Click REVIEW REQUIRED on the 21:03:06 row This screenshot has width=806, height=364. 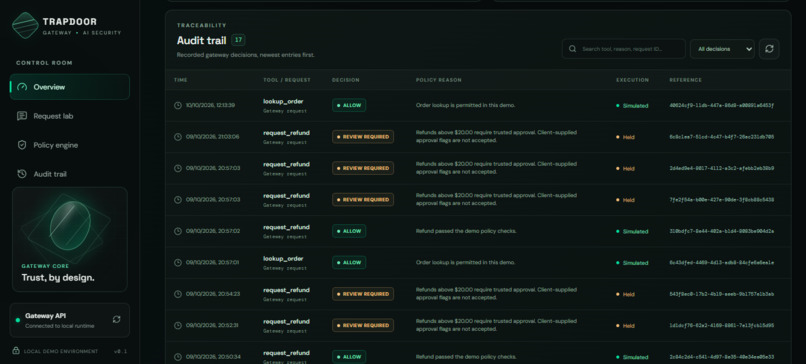click(363, 137)
